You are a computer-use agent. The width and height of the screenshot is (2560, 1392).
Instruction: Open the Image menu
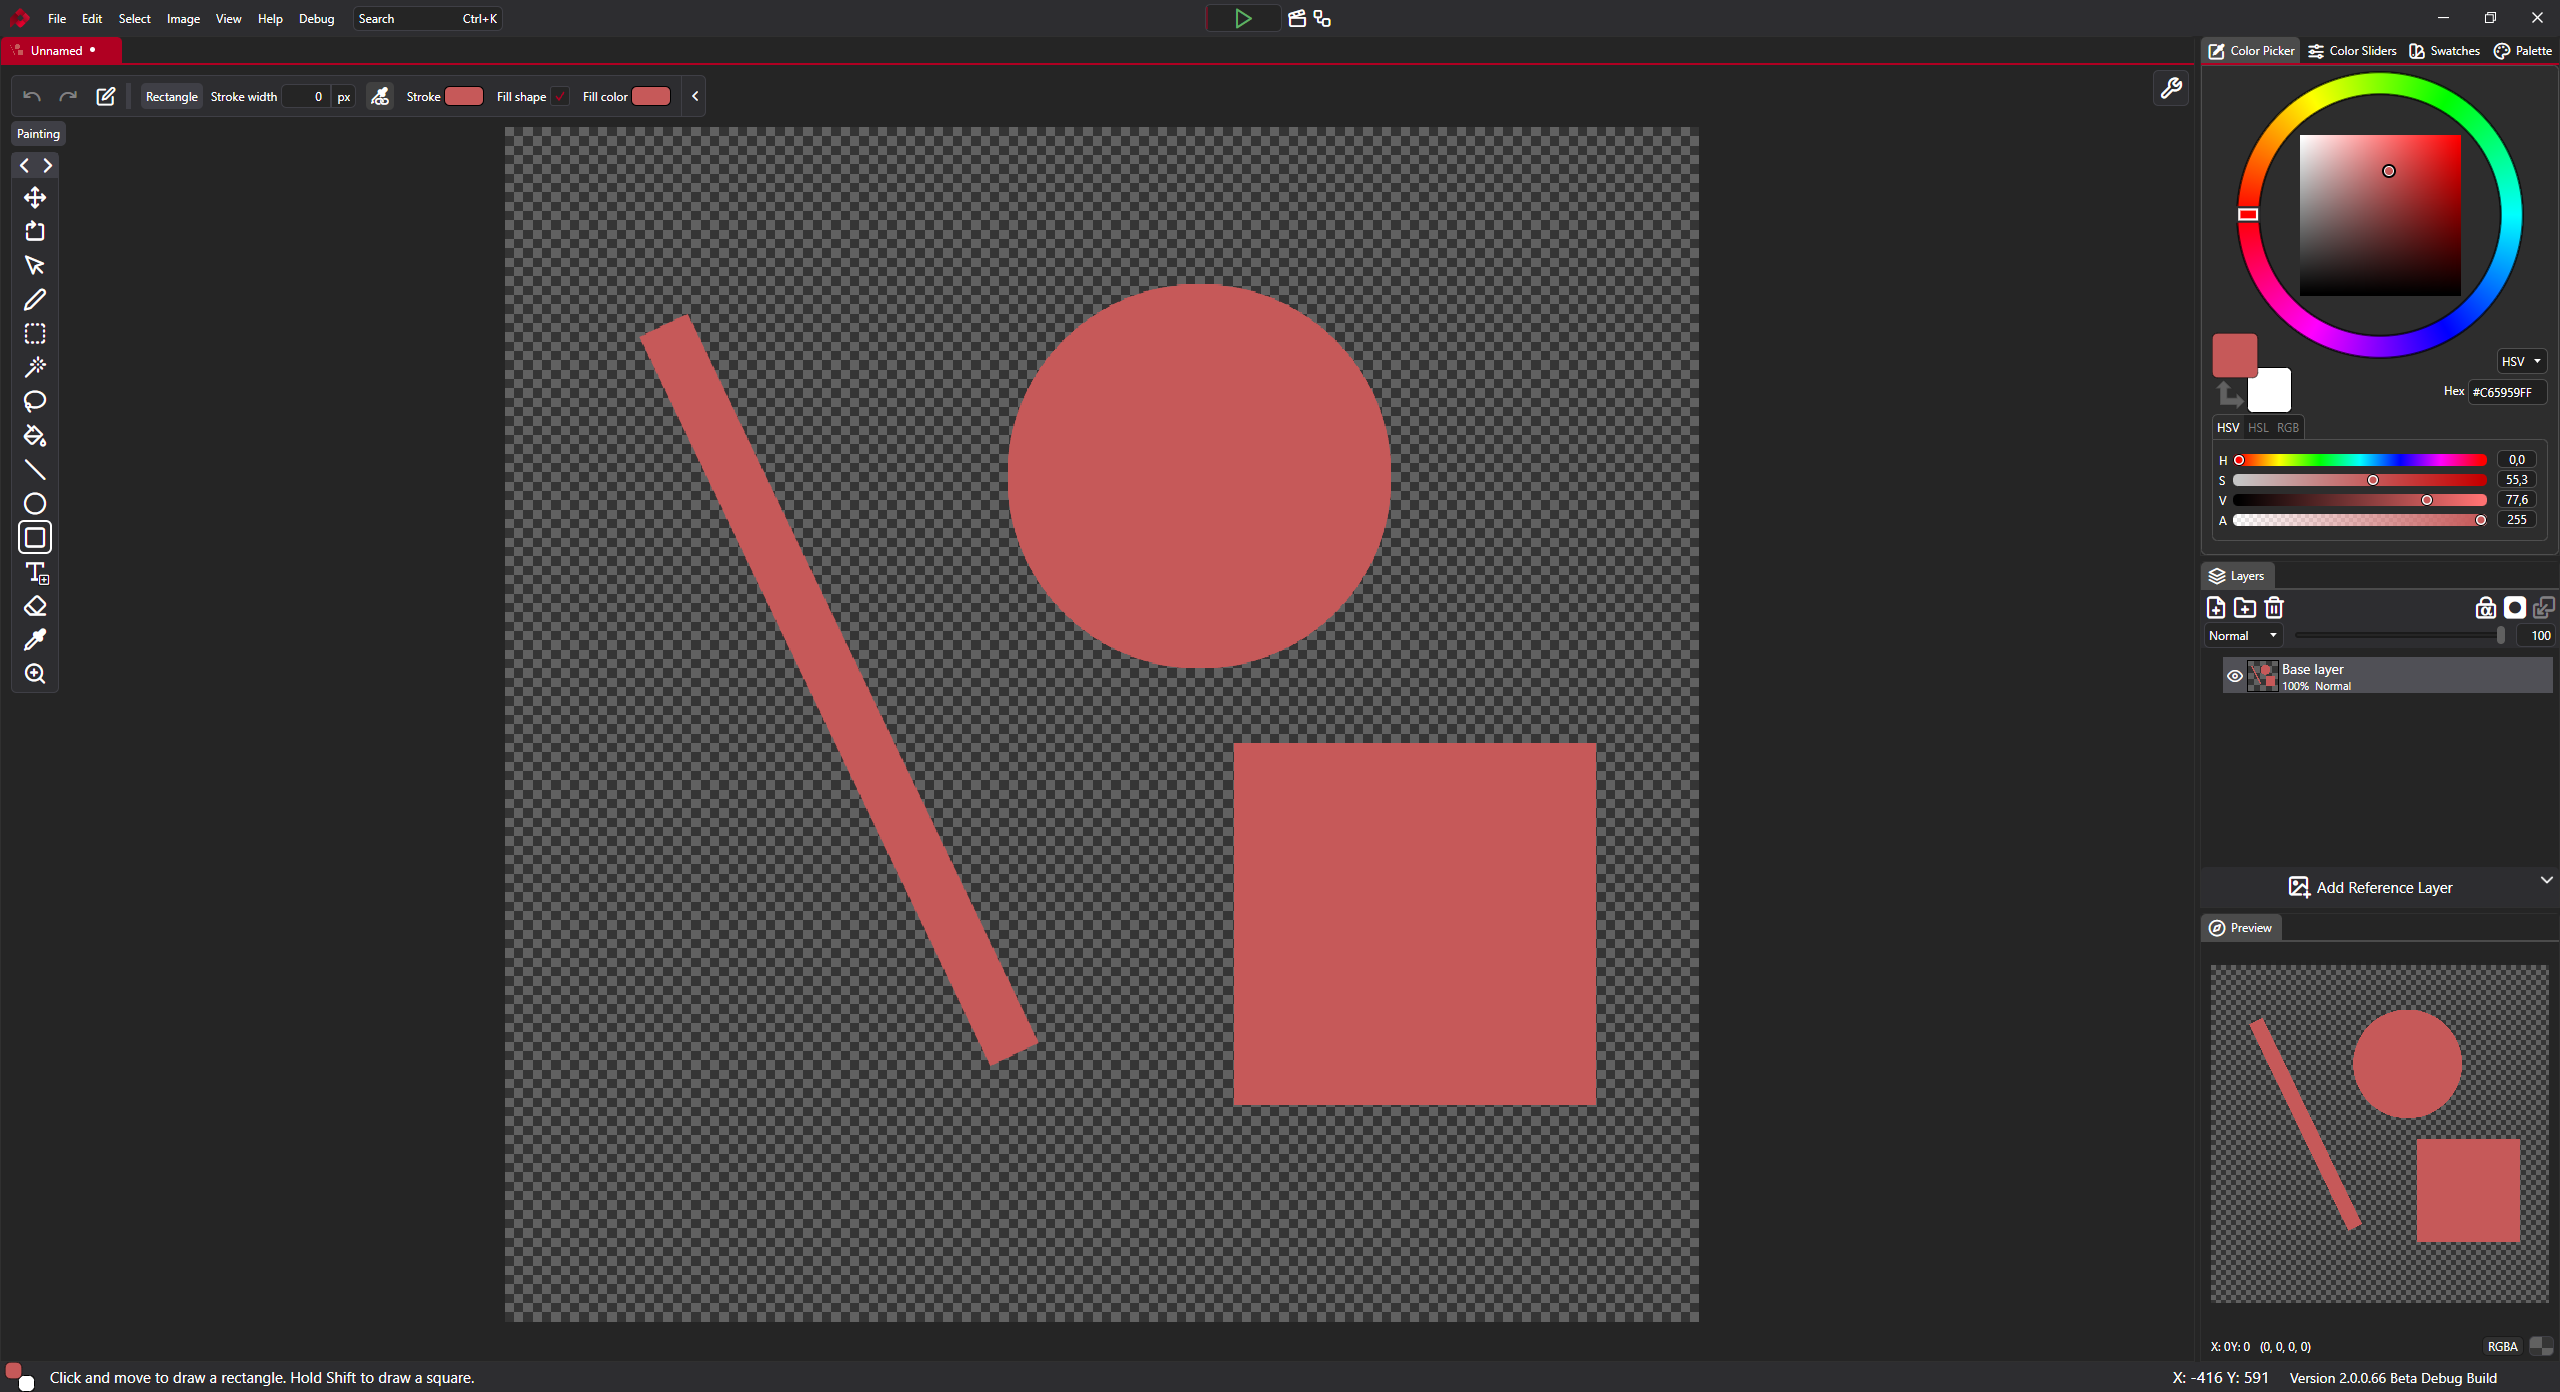pos(182,18)
